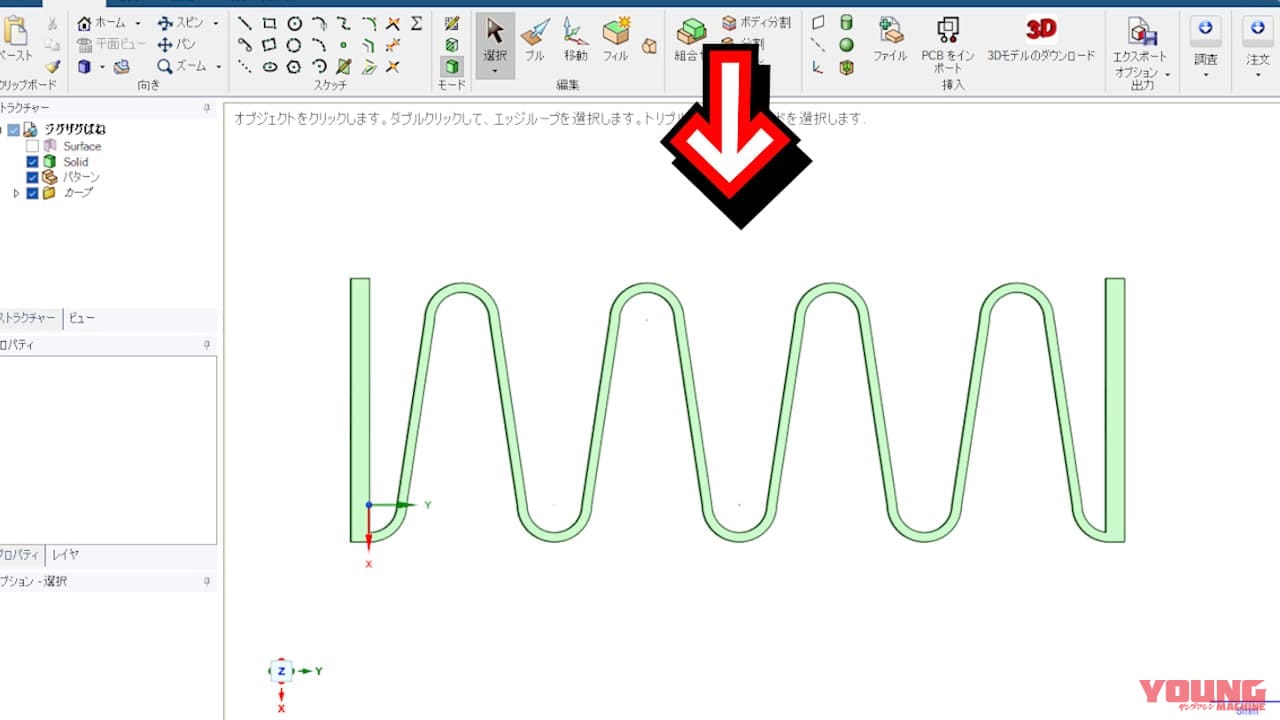The width and height of the screenshot is (1280, 720).
Task: Select the プル (Pull) tool
Action: point(535,40)
